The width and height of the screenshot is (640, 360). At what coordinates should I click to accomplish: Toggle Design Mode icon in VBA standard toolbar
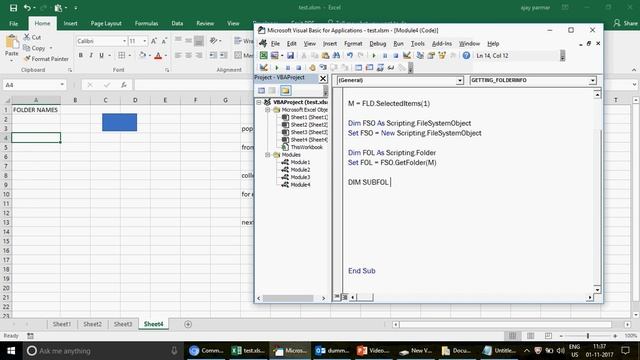tap(407, 56)
